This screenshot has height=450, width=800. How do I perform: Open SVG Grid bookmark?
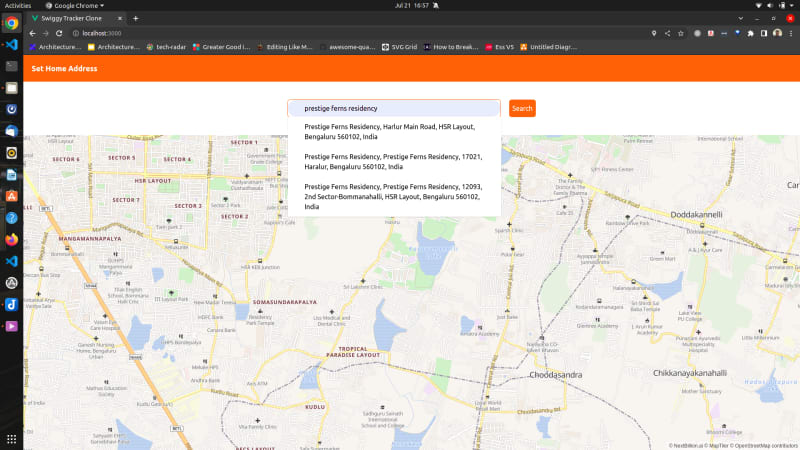pyautogui.click(x=399, y=47)
